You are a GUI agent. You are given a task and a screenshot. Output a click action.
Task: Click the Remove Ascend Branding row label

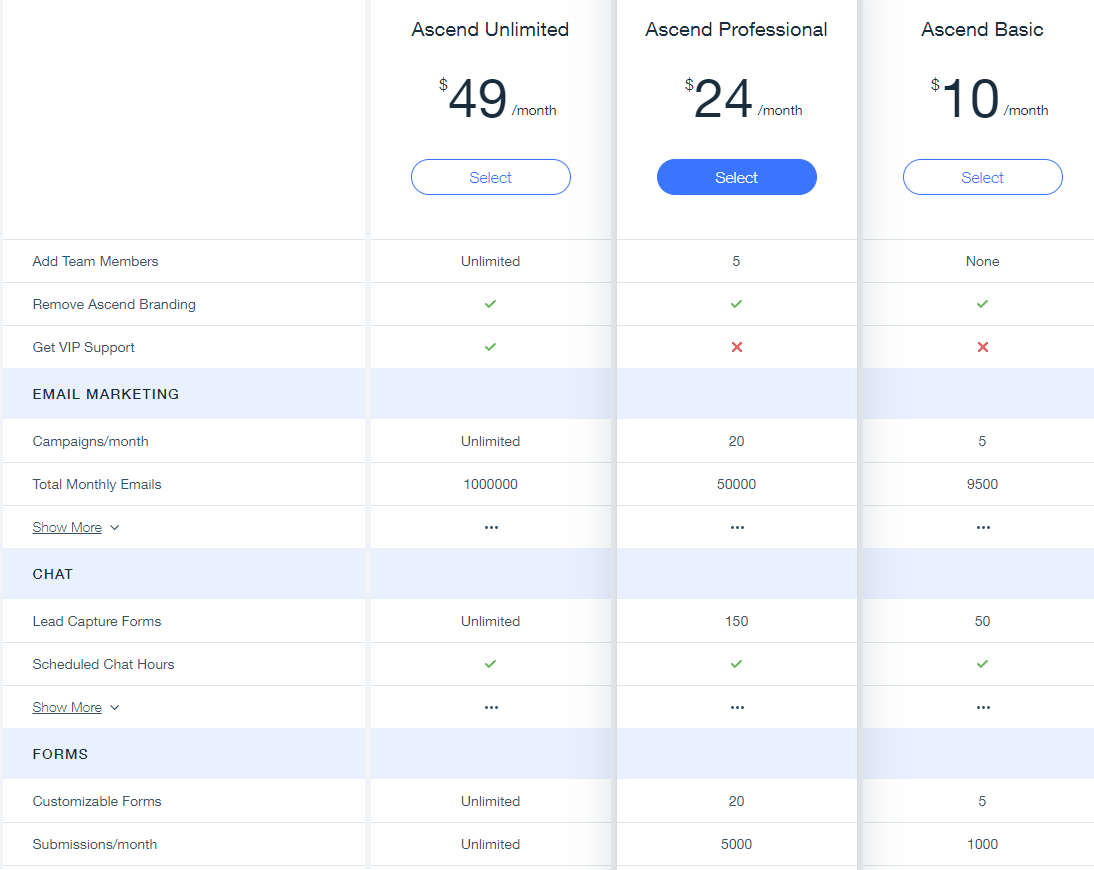click(114, 304)
